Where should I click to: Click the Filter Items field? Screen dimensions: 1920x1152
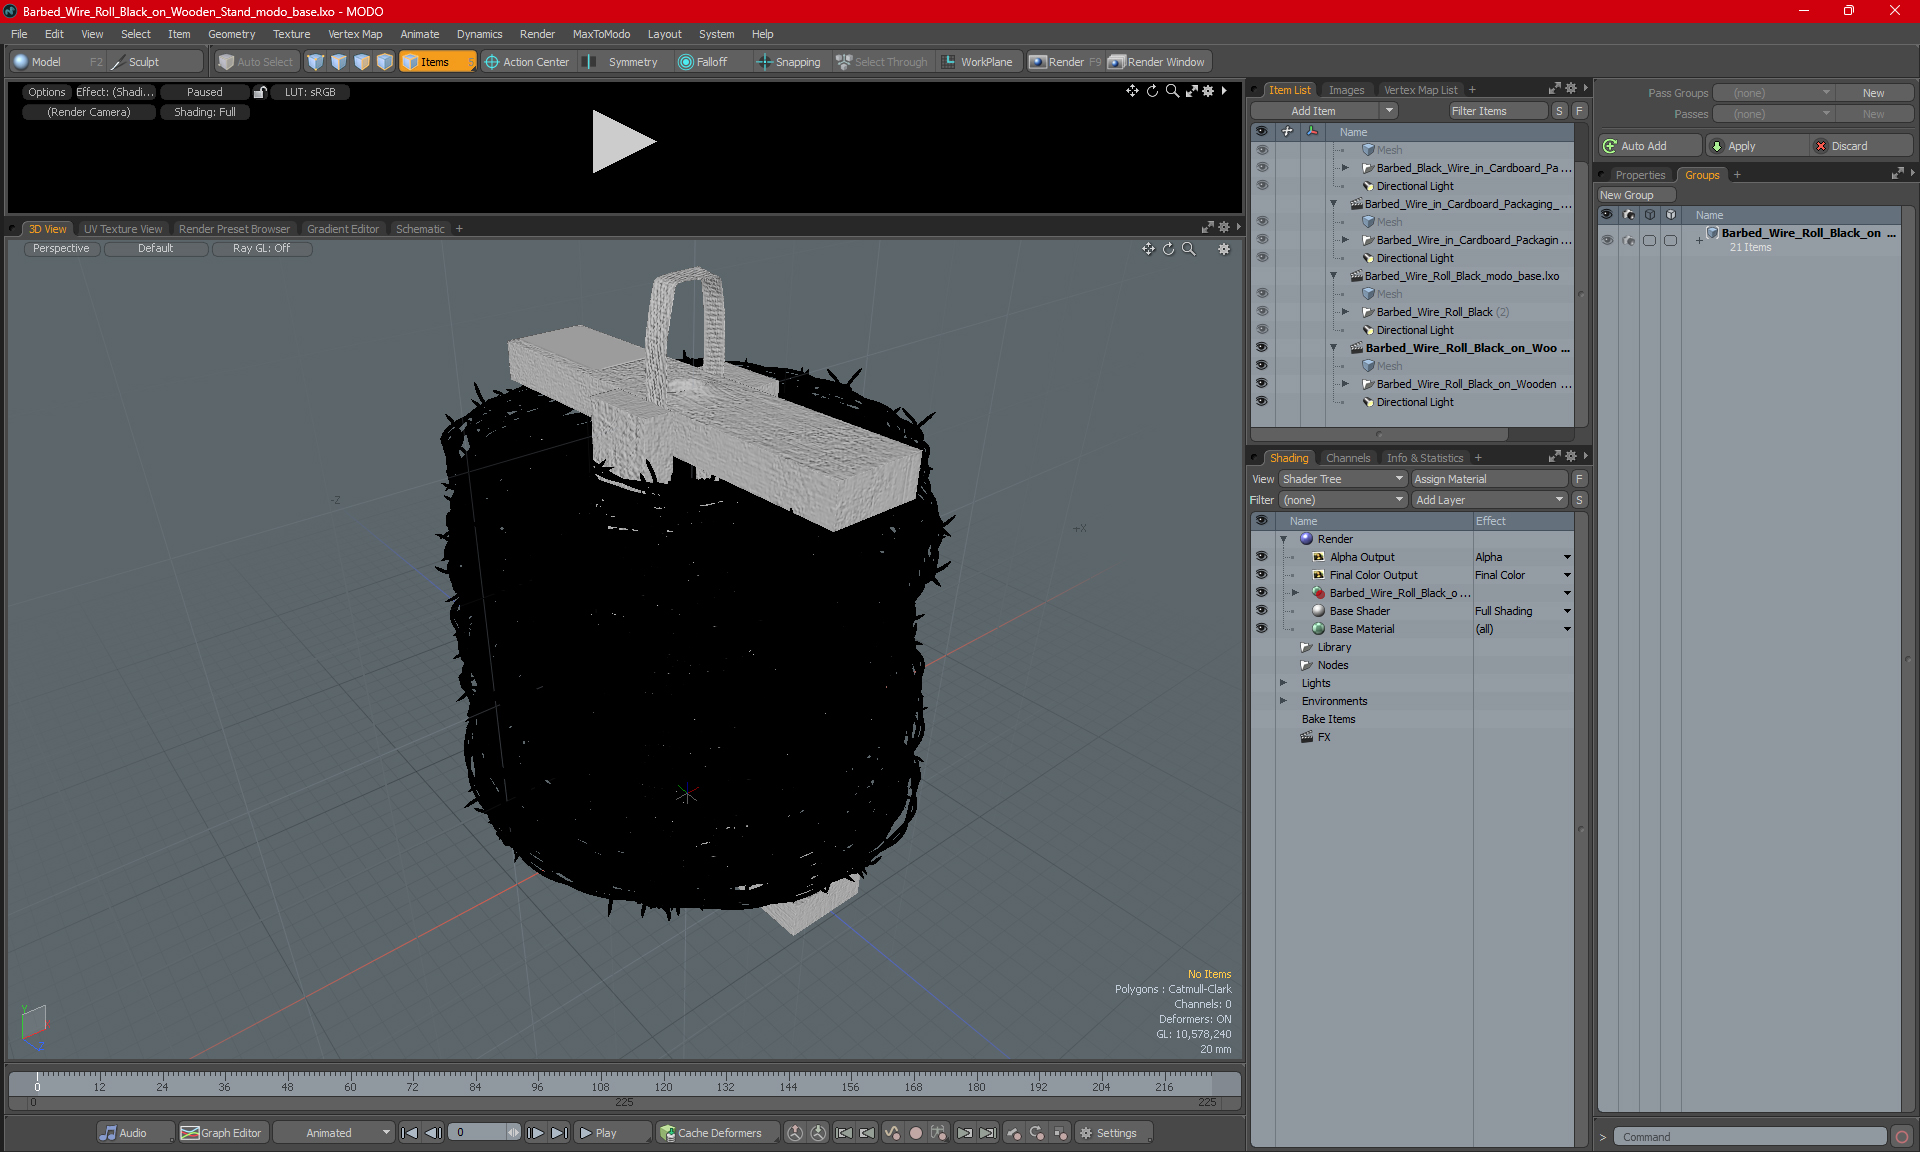(x=1498, y=111)
